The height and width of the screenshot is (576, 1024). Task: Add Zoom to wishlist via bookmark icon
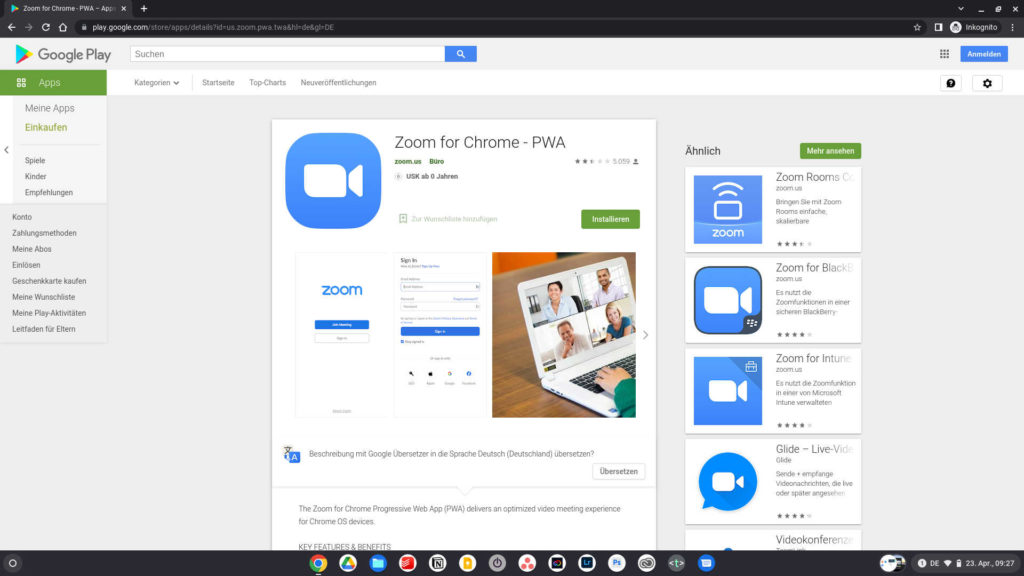pos(403,218)
